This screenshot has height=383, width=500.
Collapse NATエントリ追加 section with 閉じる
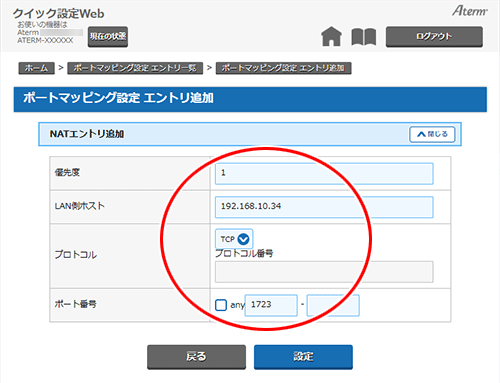click(432, 134)
